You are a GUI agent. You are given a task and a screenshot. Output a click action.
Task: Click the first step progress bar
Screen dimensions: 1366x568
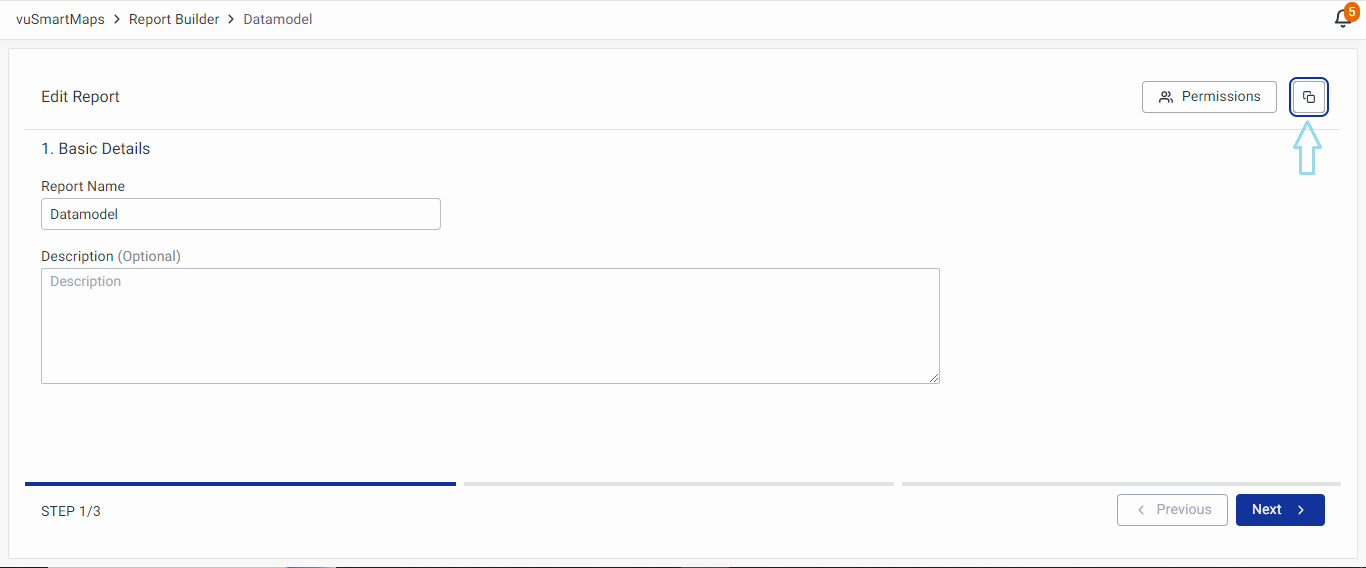(x=240, y=484)
